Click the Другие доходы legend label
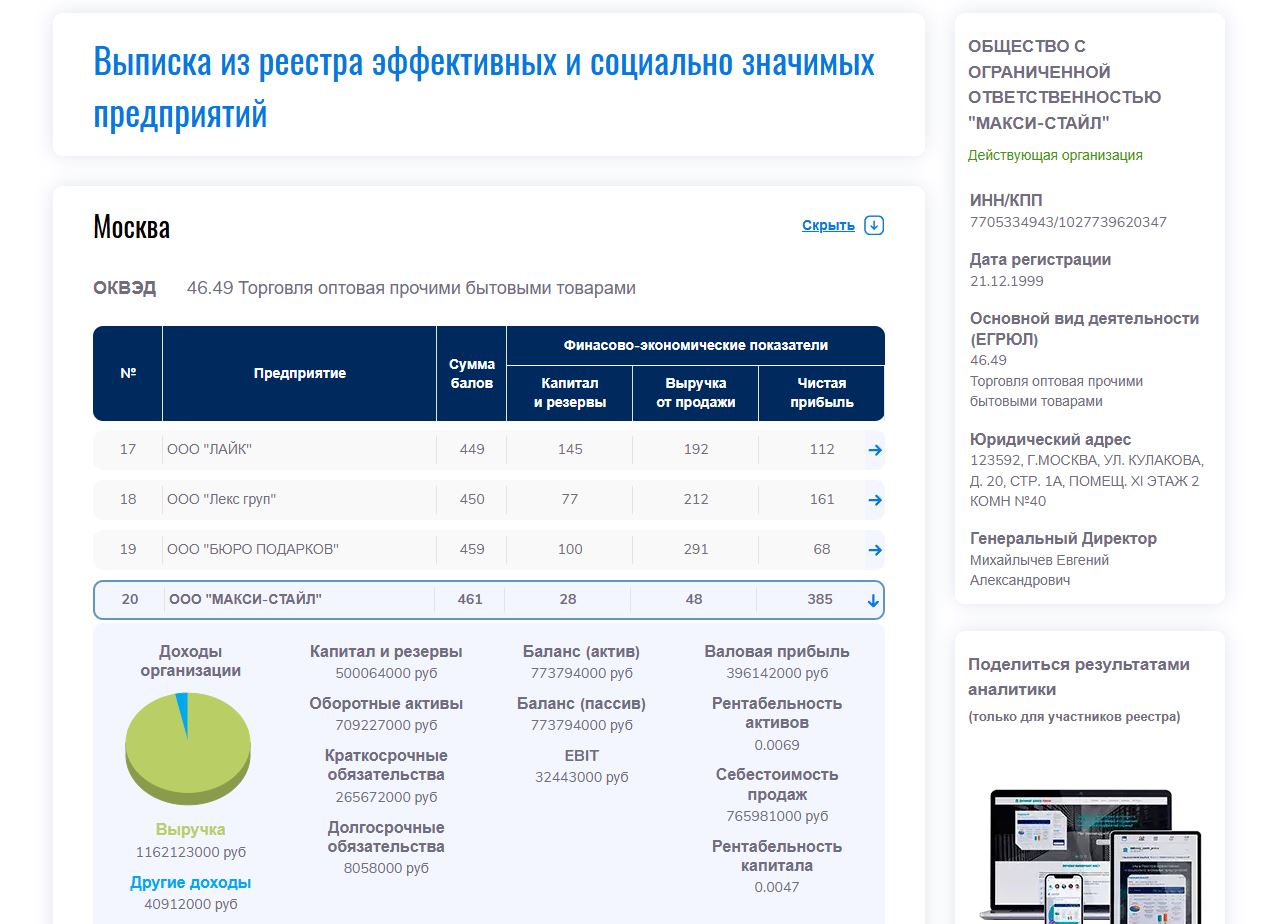 pos(190,883)
